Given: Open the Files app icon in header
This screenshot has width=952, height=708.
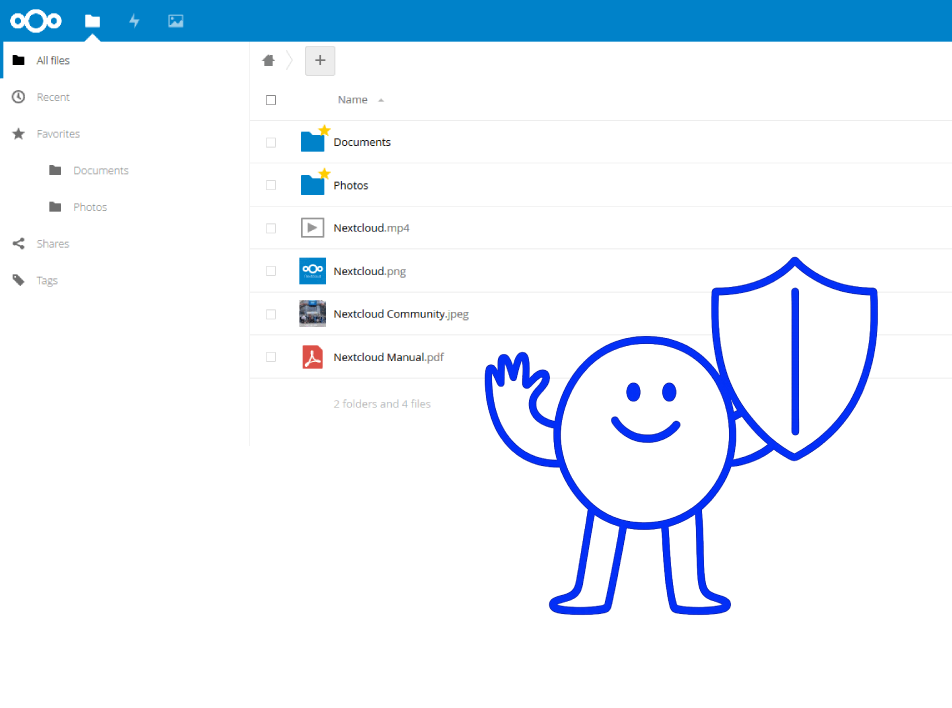Looking at the screenshot, I should click(92, 21).
